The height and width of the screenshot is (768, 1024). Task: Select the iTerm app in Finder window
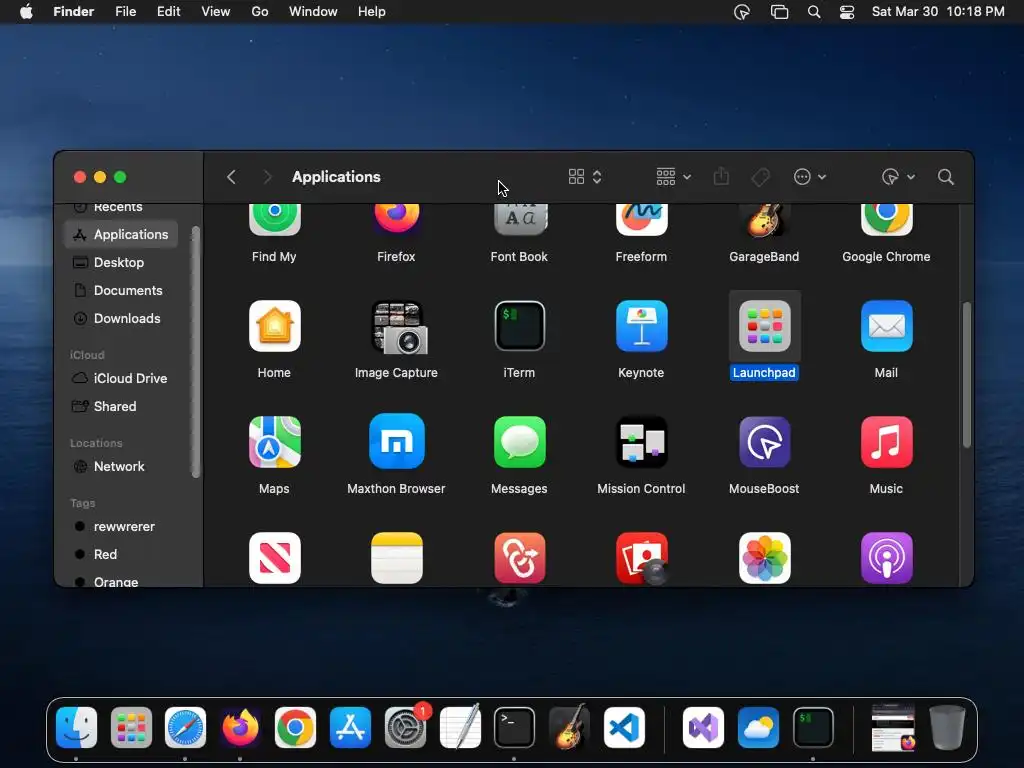[519, 326]
